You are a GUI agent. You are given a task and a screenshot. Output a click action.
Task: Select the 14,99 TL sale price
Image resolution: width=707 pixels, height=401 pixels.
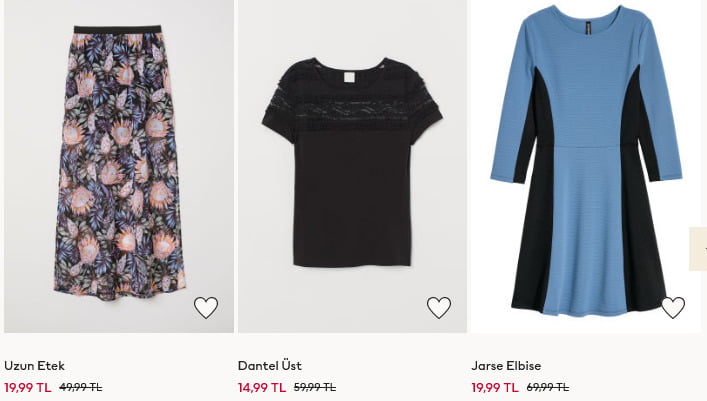pyautogui.click(x=262, y=387)
